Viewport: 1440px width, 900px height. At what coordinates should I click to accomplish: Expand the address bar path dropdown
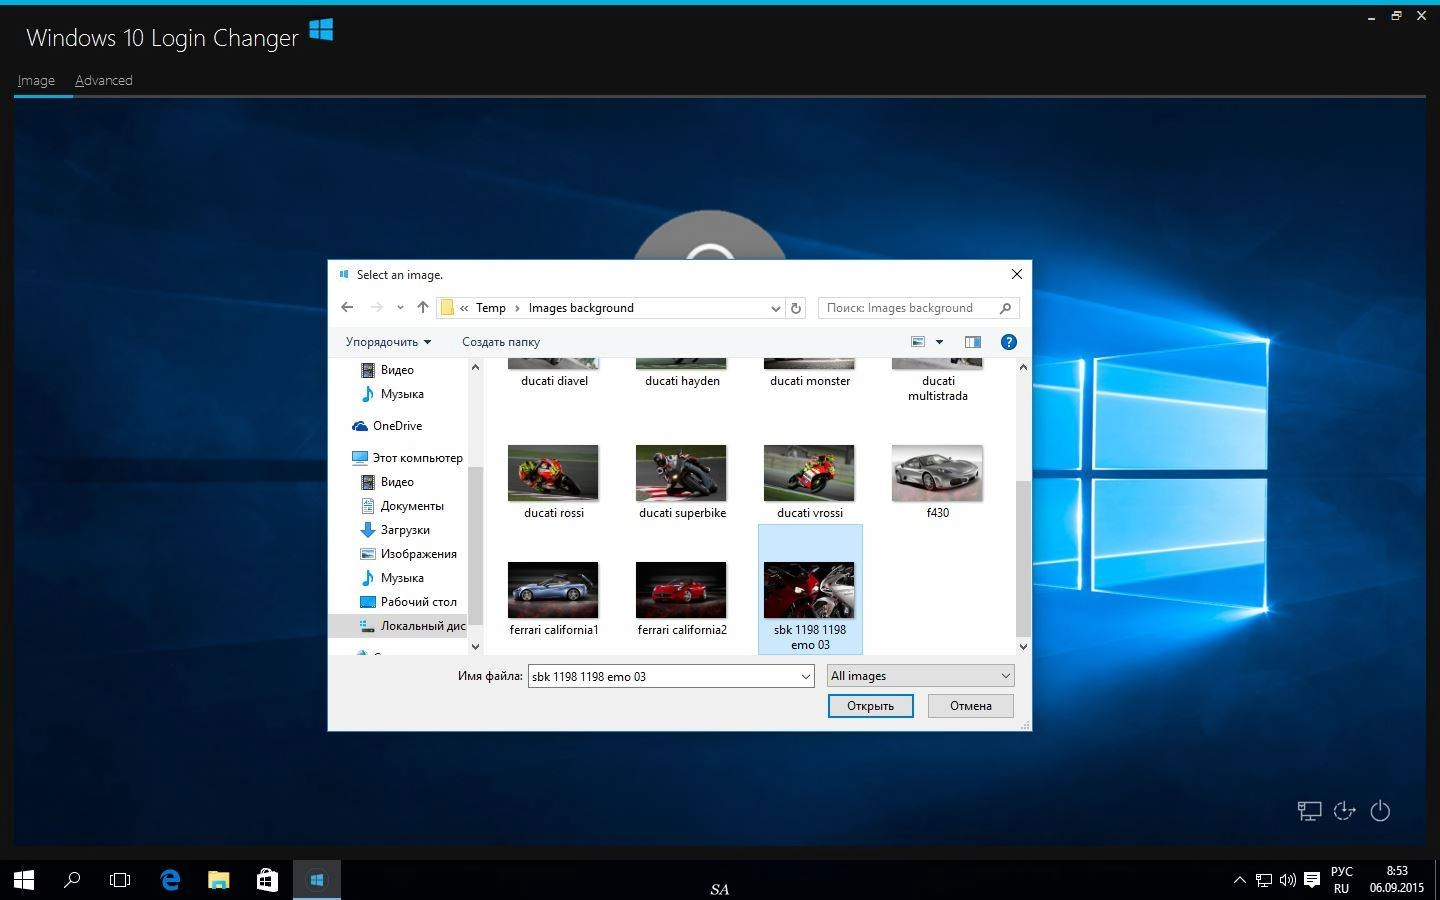pos(775,308)
